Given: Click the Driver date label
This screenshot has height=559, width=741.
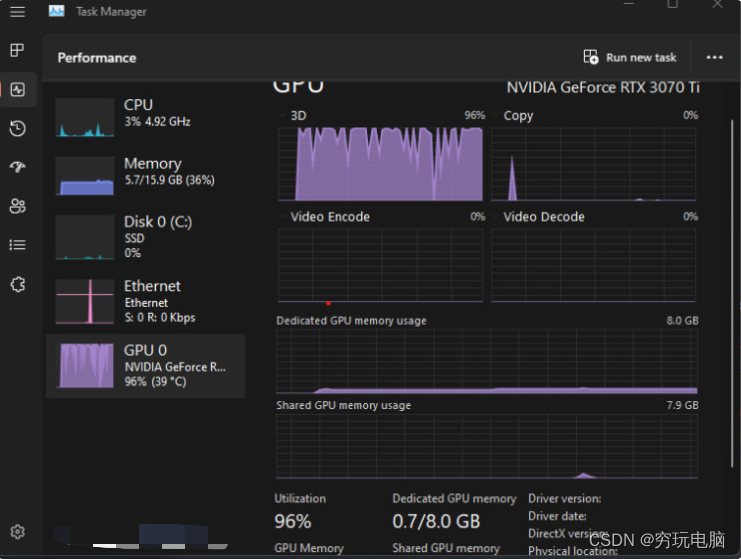Looking at the screenshot, I should coord(557,516).
